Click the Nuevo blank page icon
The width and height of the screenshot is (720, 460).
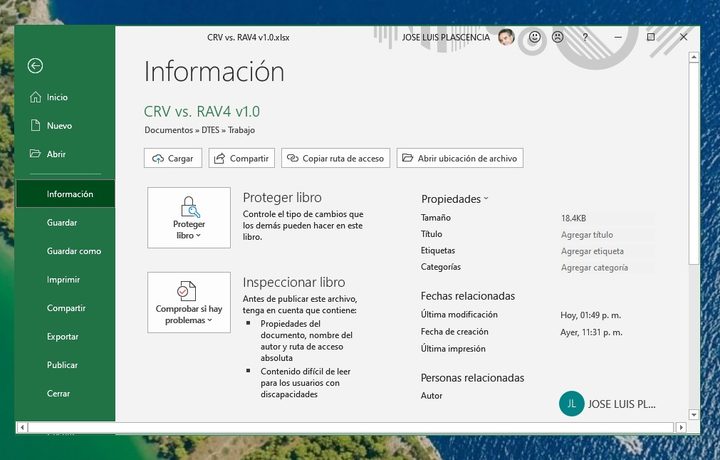click(35, 125)
